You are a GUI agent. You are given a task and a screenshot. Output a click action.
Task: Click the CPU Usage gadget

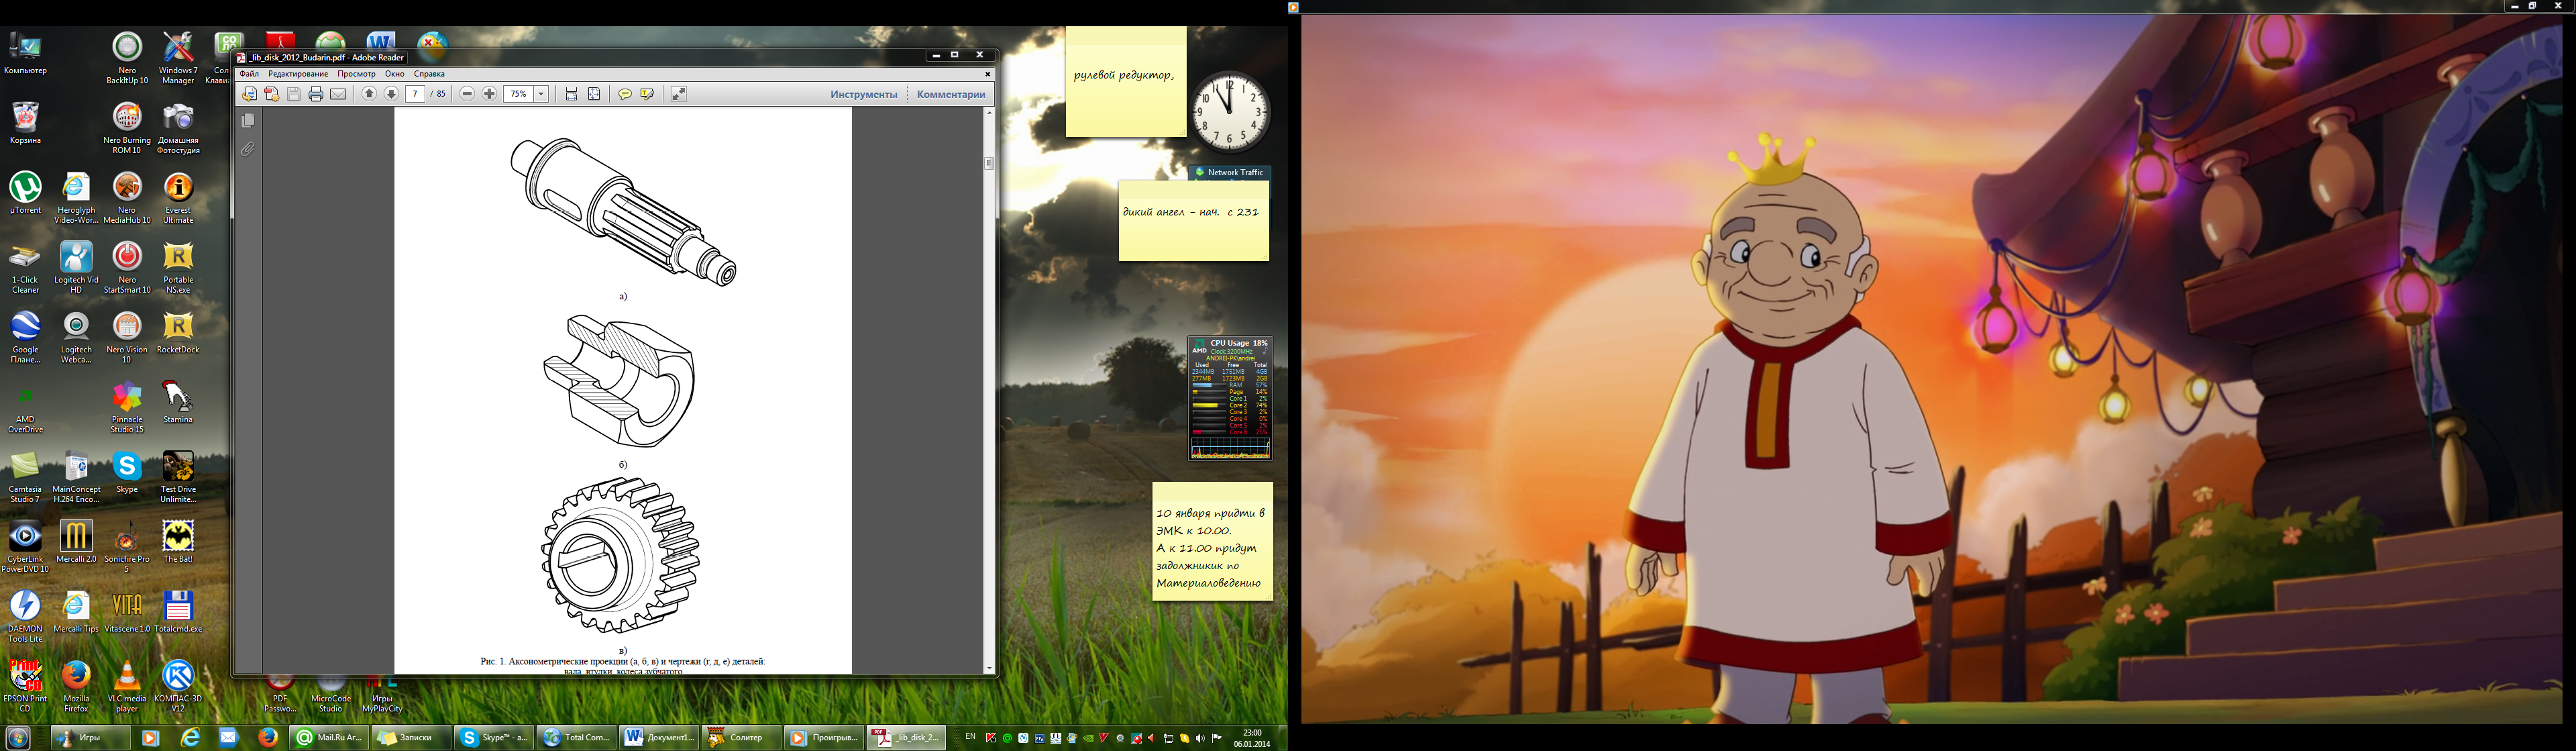coord(1230,398)
